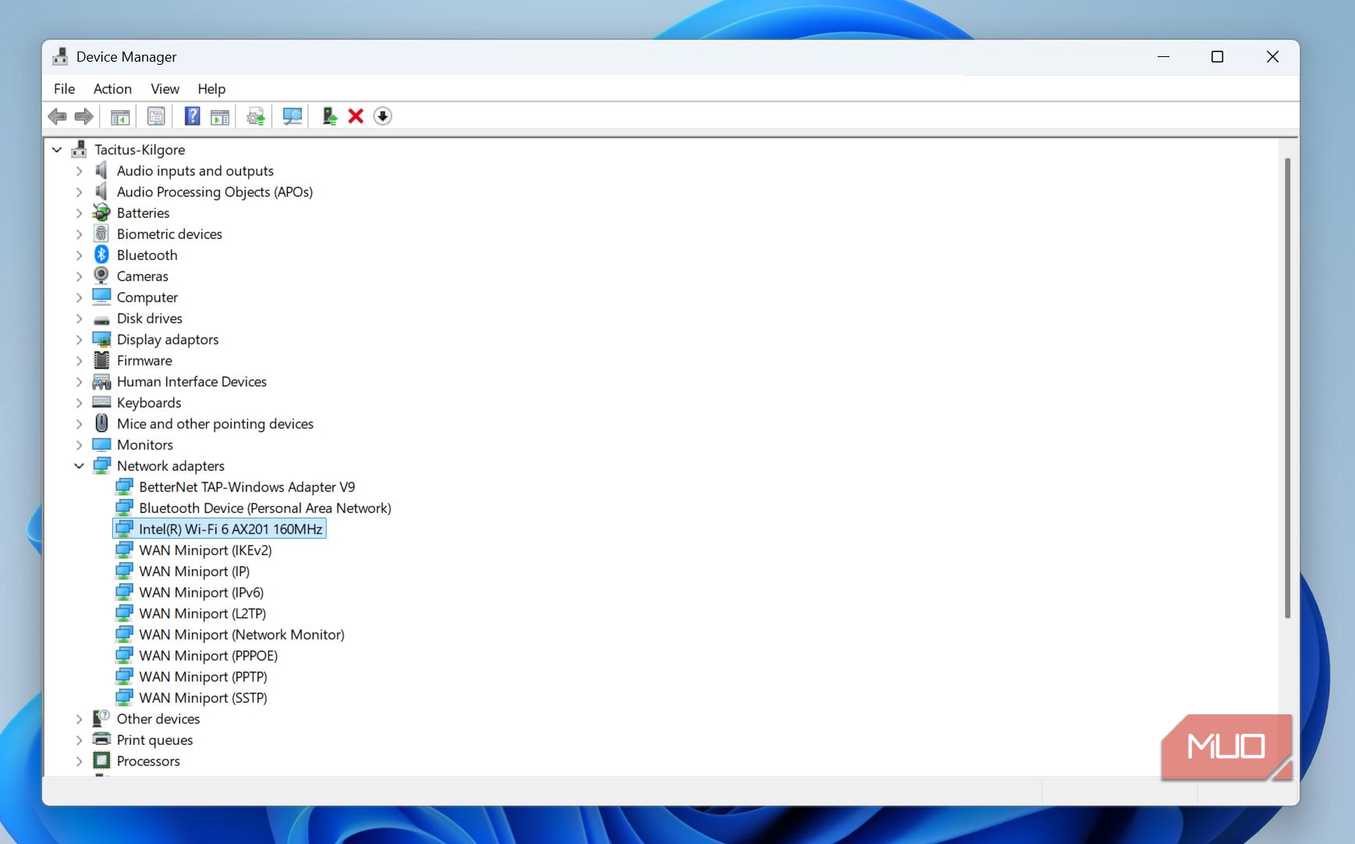Open the Action menu
1355x844 pixels.
[112, 89]
